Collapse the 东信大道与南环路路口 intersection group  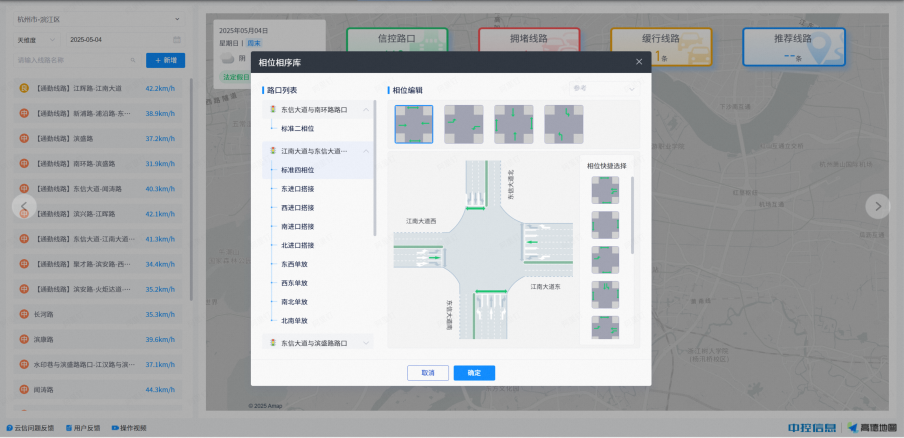point(366,109)
